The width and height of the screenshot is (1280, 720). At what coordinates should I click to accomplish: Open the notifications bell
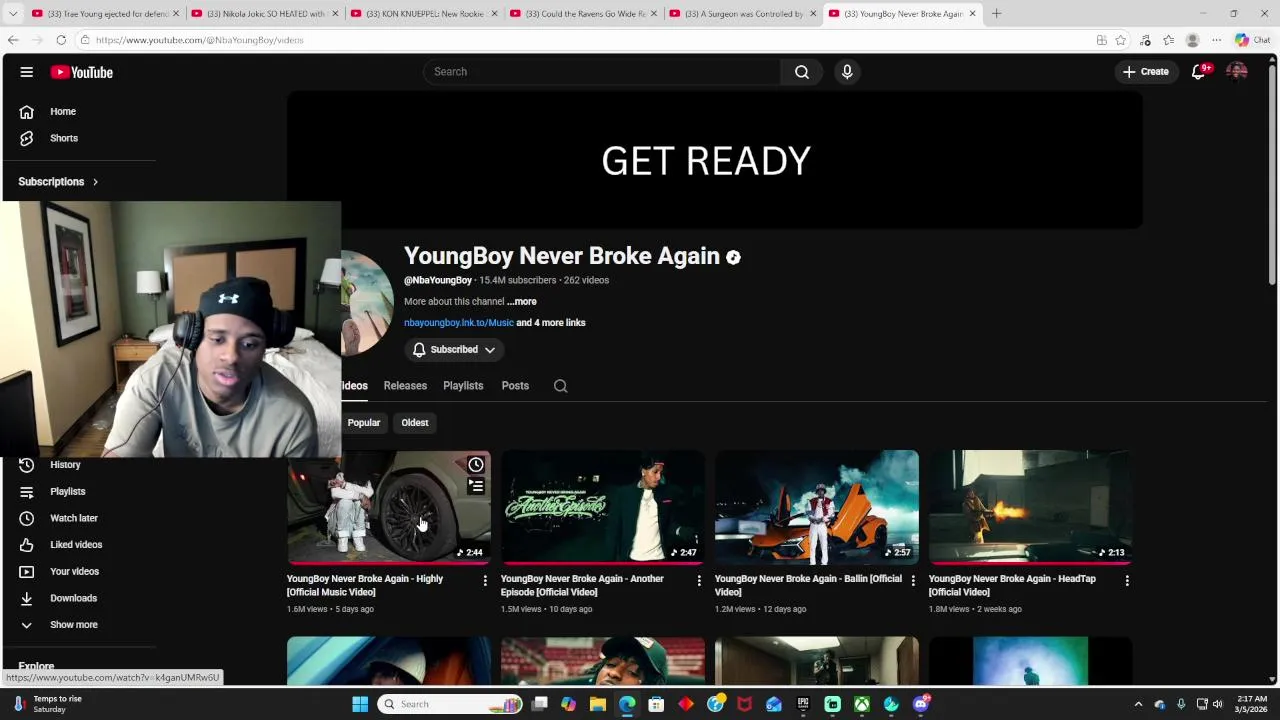(x=1199, y=72)
